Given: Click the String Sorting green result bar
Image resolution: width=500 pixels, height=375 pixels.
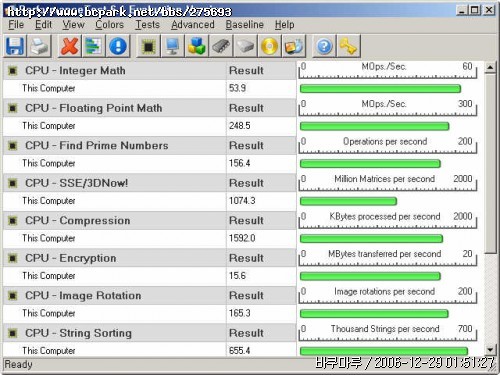Looking at the screenshot, I should [x=384, y=351].
